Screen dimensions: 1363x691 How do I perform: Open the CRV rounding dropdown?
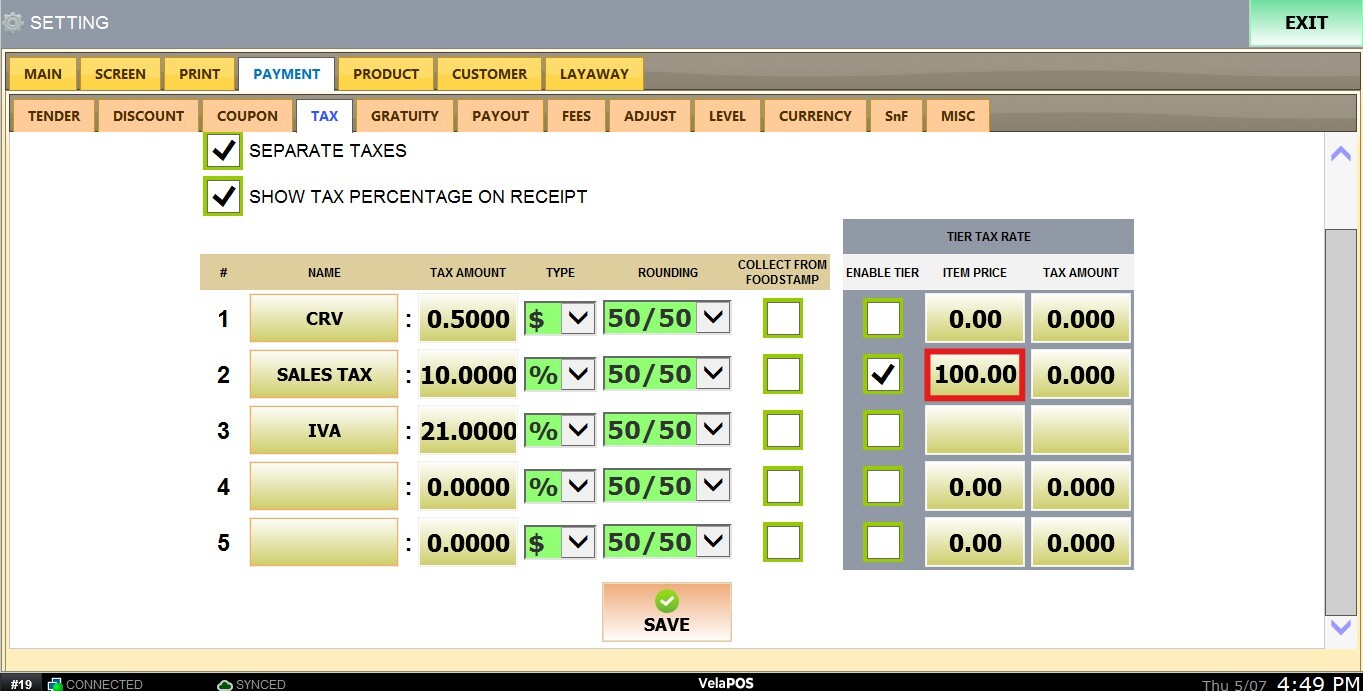(x=667, y=319)
